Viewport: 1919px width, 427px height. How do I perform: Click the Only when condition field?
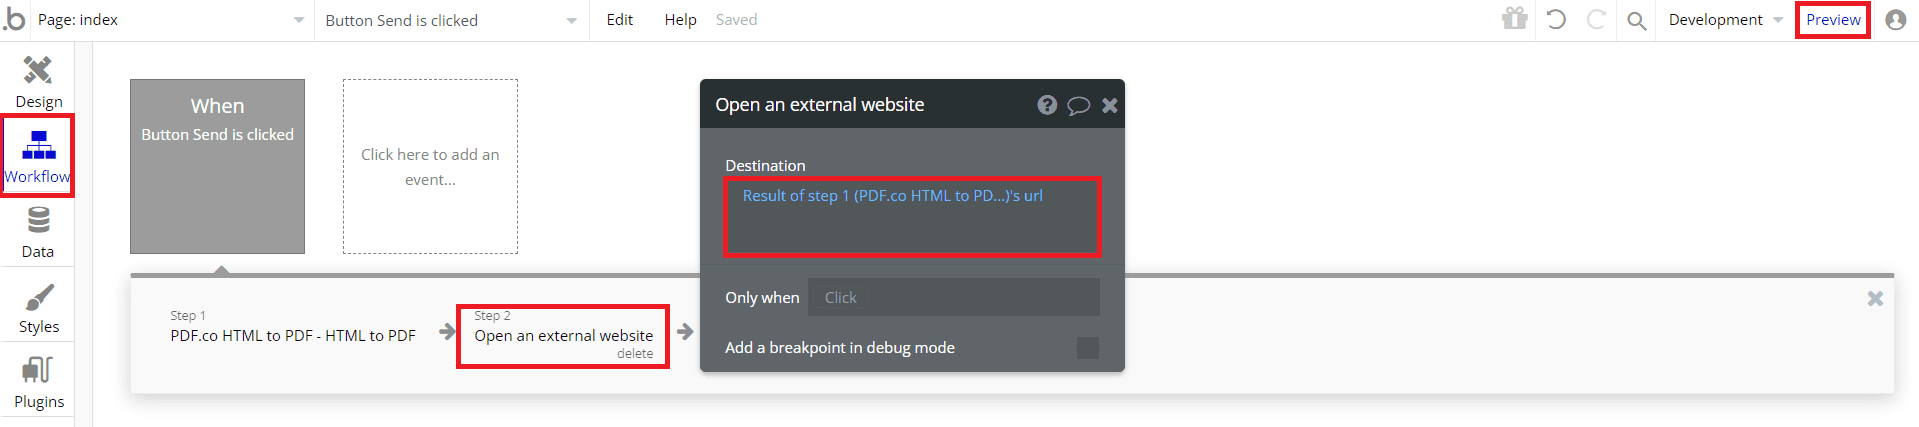click(953, 297)
